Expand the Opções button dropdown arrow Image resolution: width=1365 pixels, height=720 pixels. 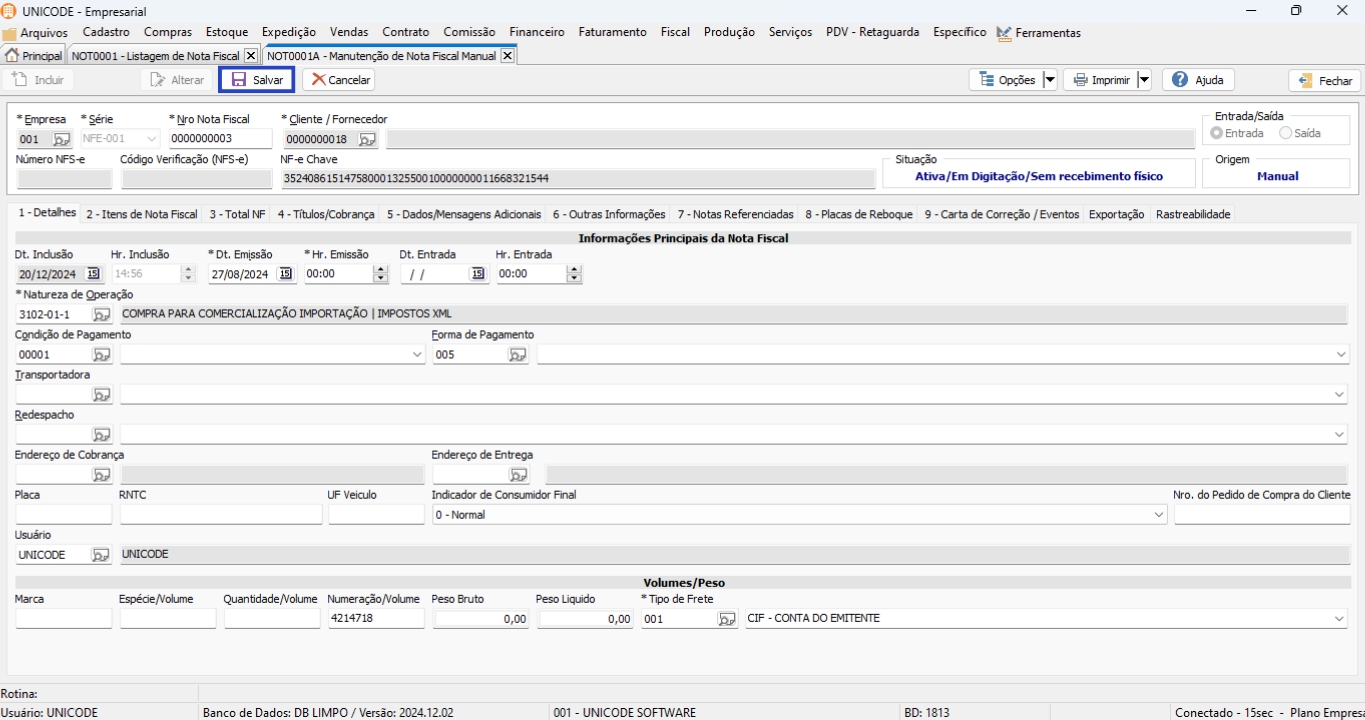[x=1049, y=80]
